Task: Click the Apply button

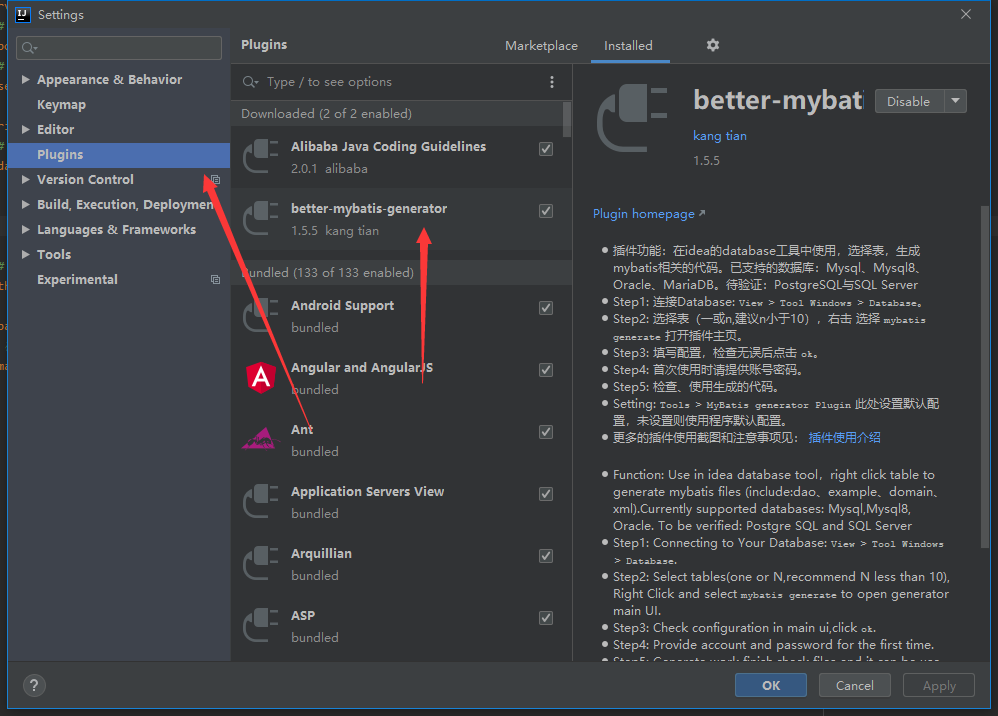Action: point(939,685)
